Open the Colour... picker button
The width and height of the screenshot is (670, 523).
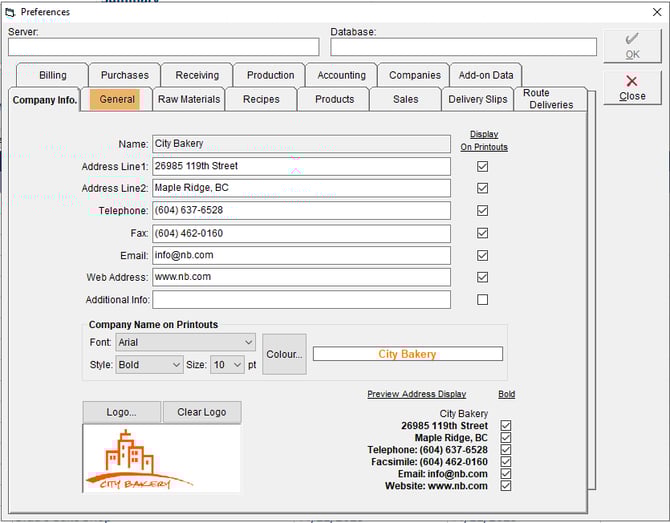click(284, 355)
